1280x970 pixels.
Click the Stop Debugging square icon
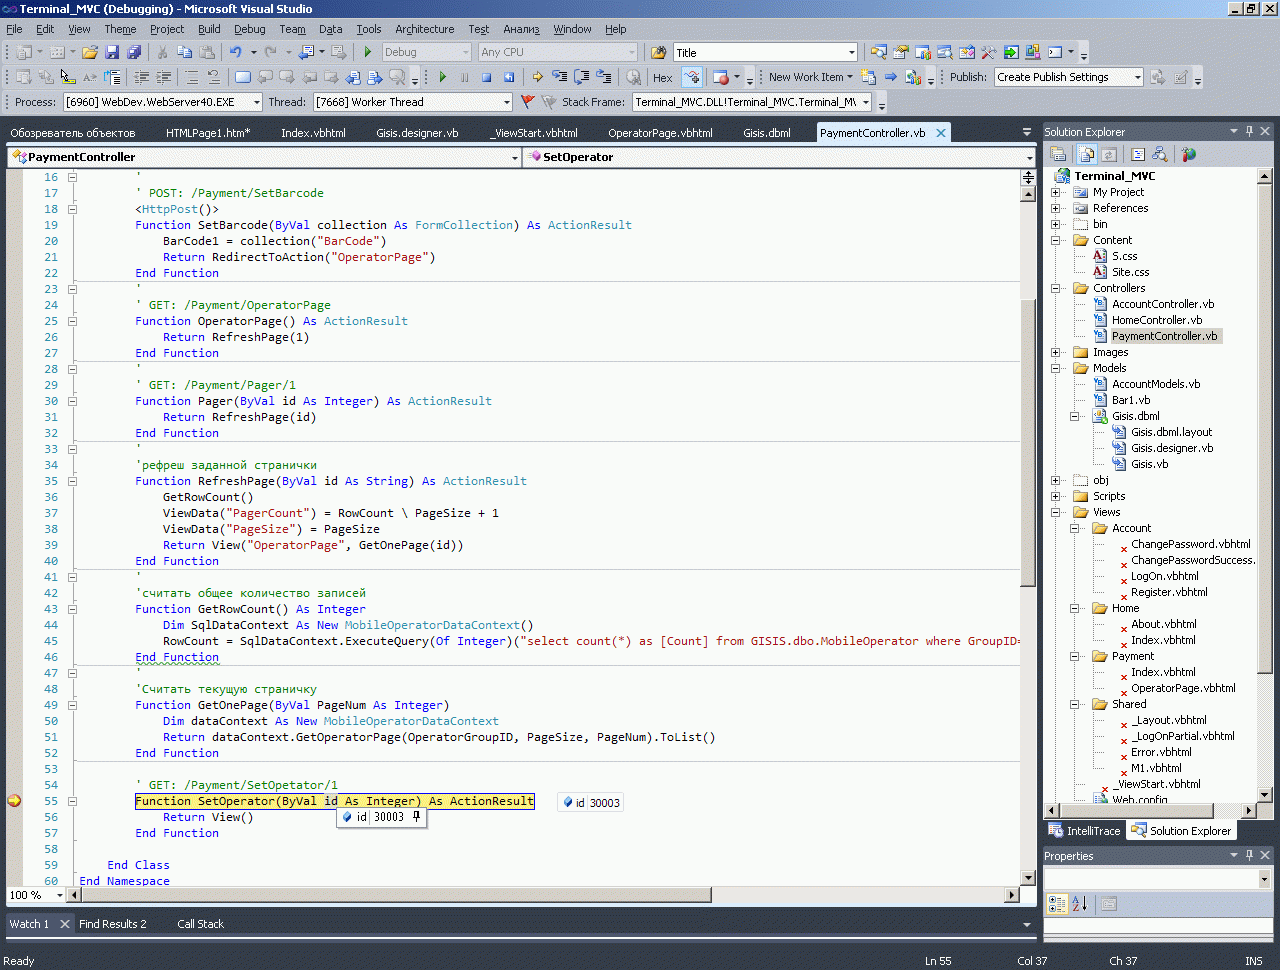(x=486, y=77)
